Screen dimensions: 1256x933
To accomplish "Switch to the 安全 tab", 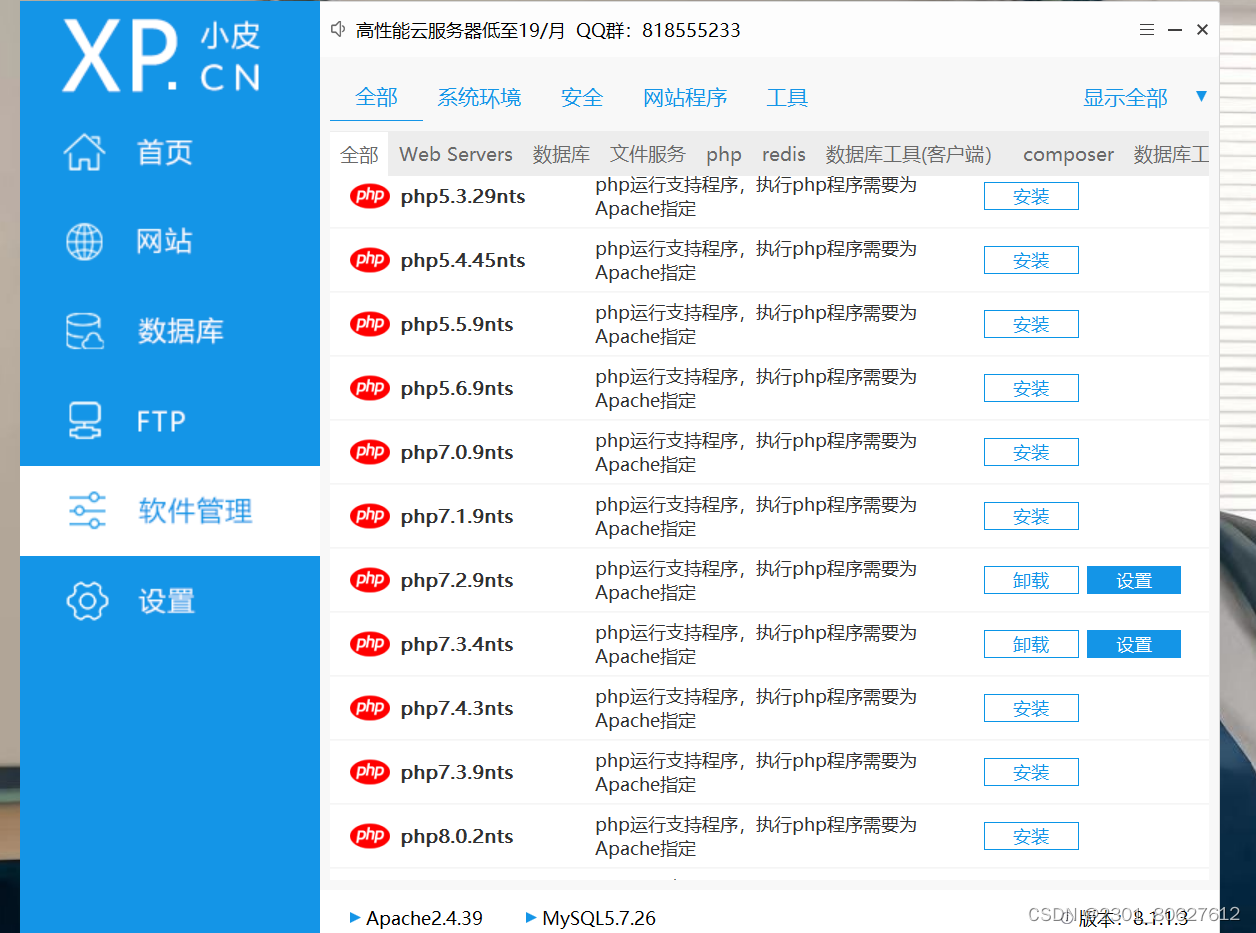I will [x=582, y=97].
